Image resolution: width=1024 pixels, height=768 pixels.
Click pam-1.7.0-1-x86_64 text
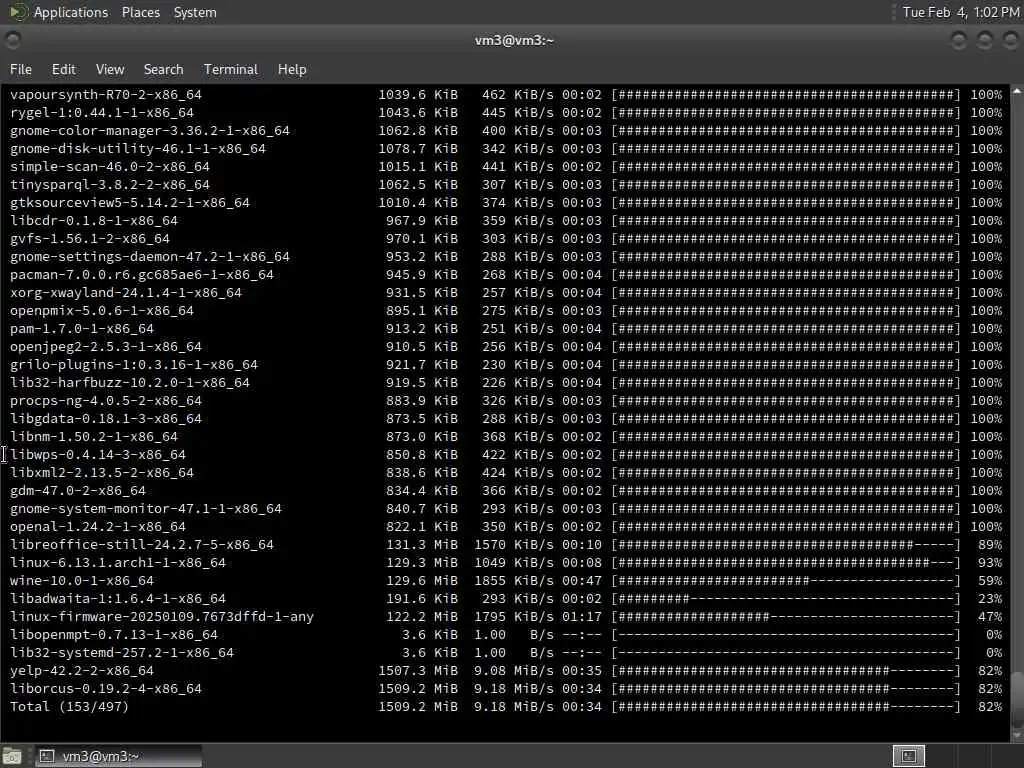coord(82,328)
